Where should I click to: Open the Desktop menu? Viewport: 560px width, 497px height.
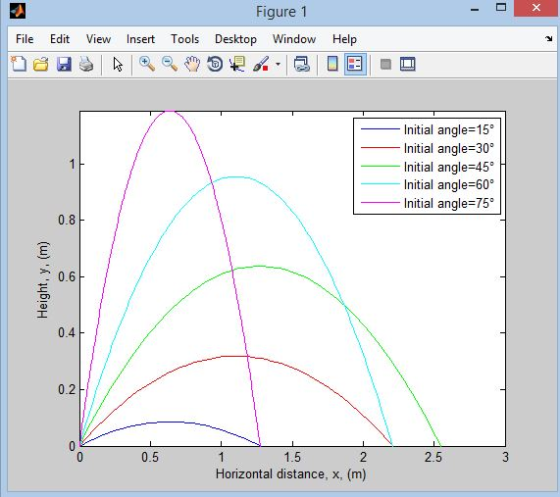[236, 39]
